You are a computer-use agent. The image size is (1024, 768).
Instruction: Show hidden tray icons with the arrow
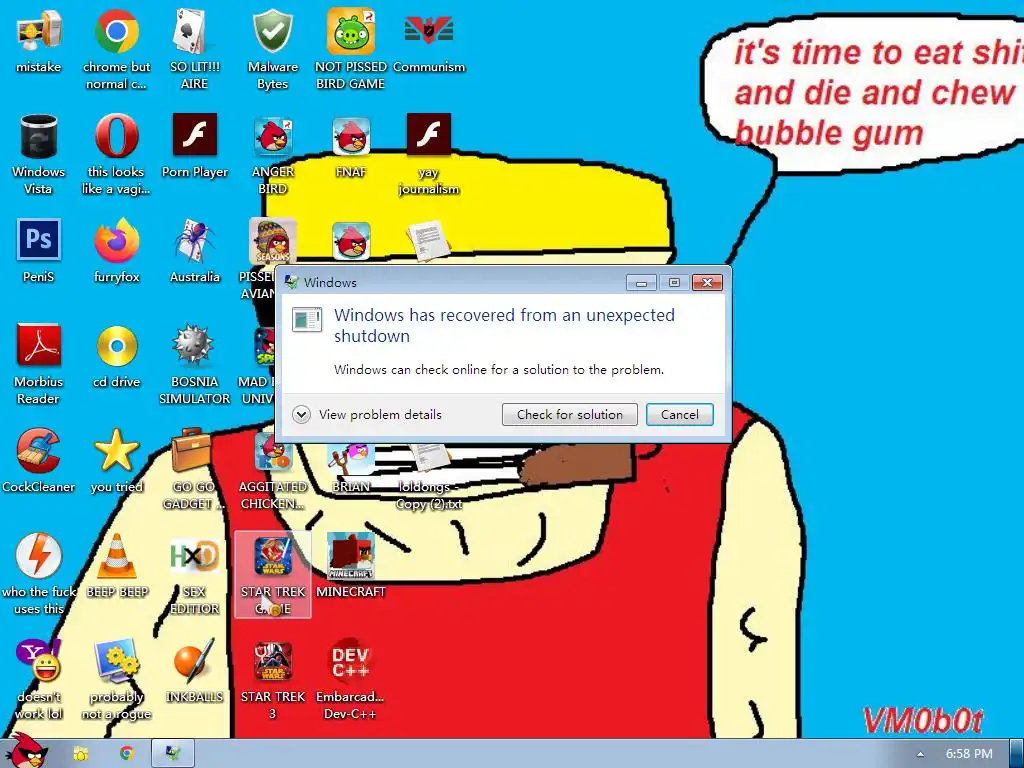(921, 754)
